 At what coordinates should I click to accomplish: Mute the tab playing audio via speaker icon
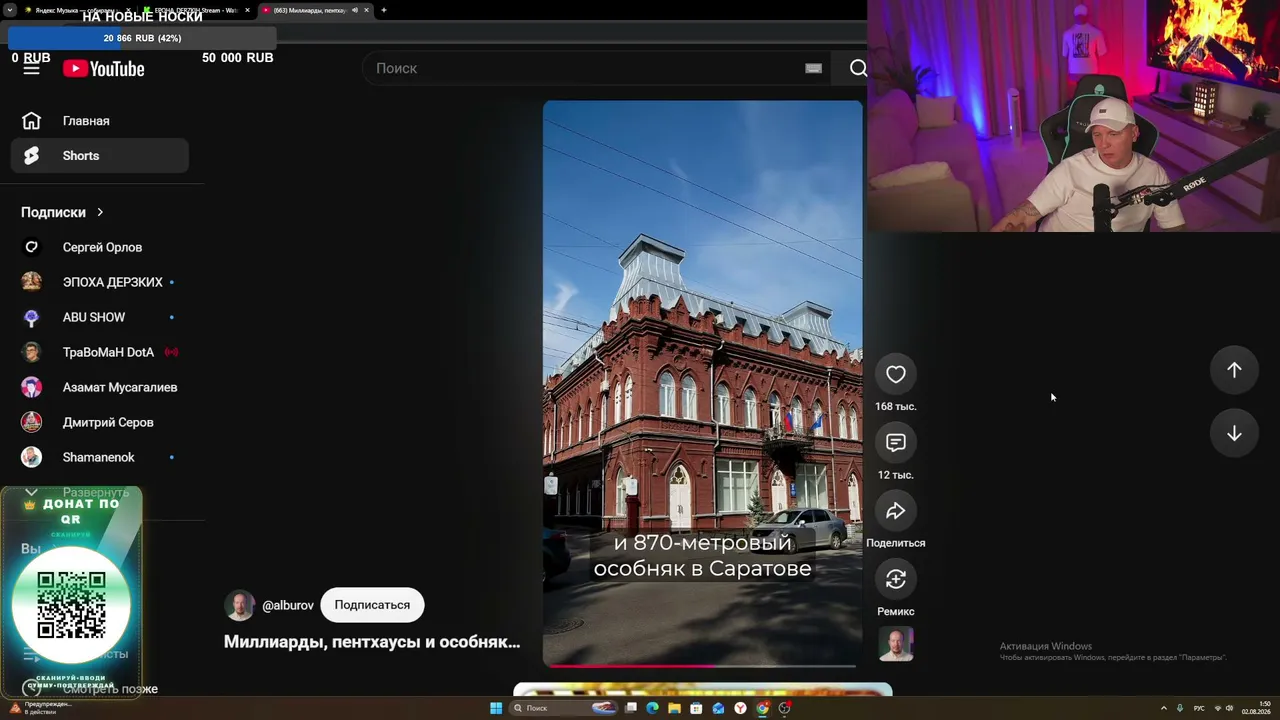tap(354, 10)
